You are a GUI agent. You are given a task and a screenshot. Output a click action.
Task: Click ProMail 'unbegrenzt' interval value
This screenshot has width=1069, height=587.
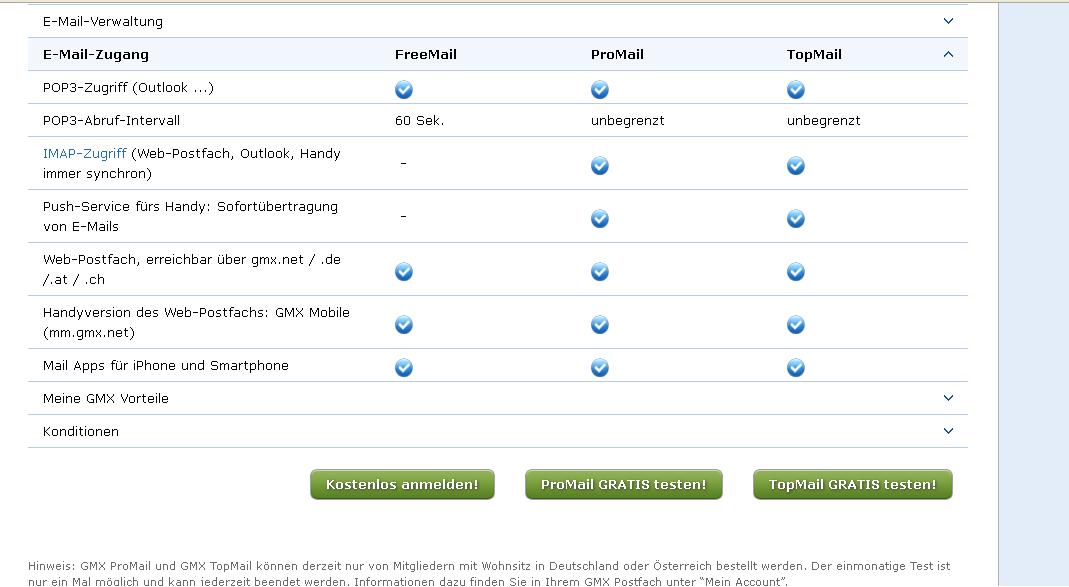pyautogui.click(x=628, y=121)
